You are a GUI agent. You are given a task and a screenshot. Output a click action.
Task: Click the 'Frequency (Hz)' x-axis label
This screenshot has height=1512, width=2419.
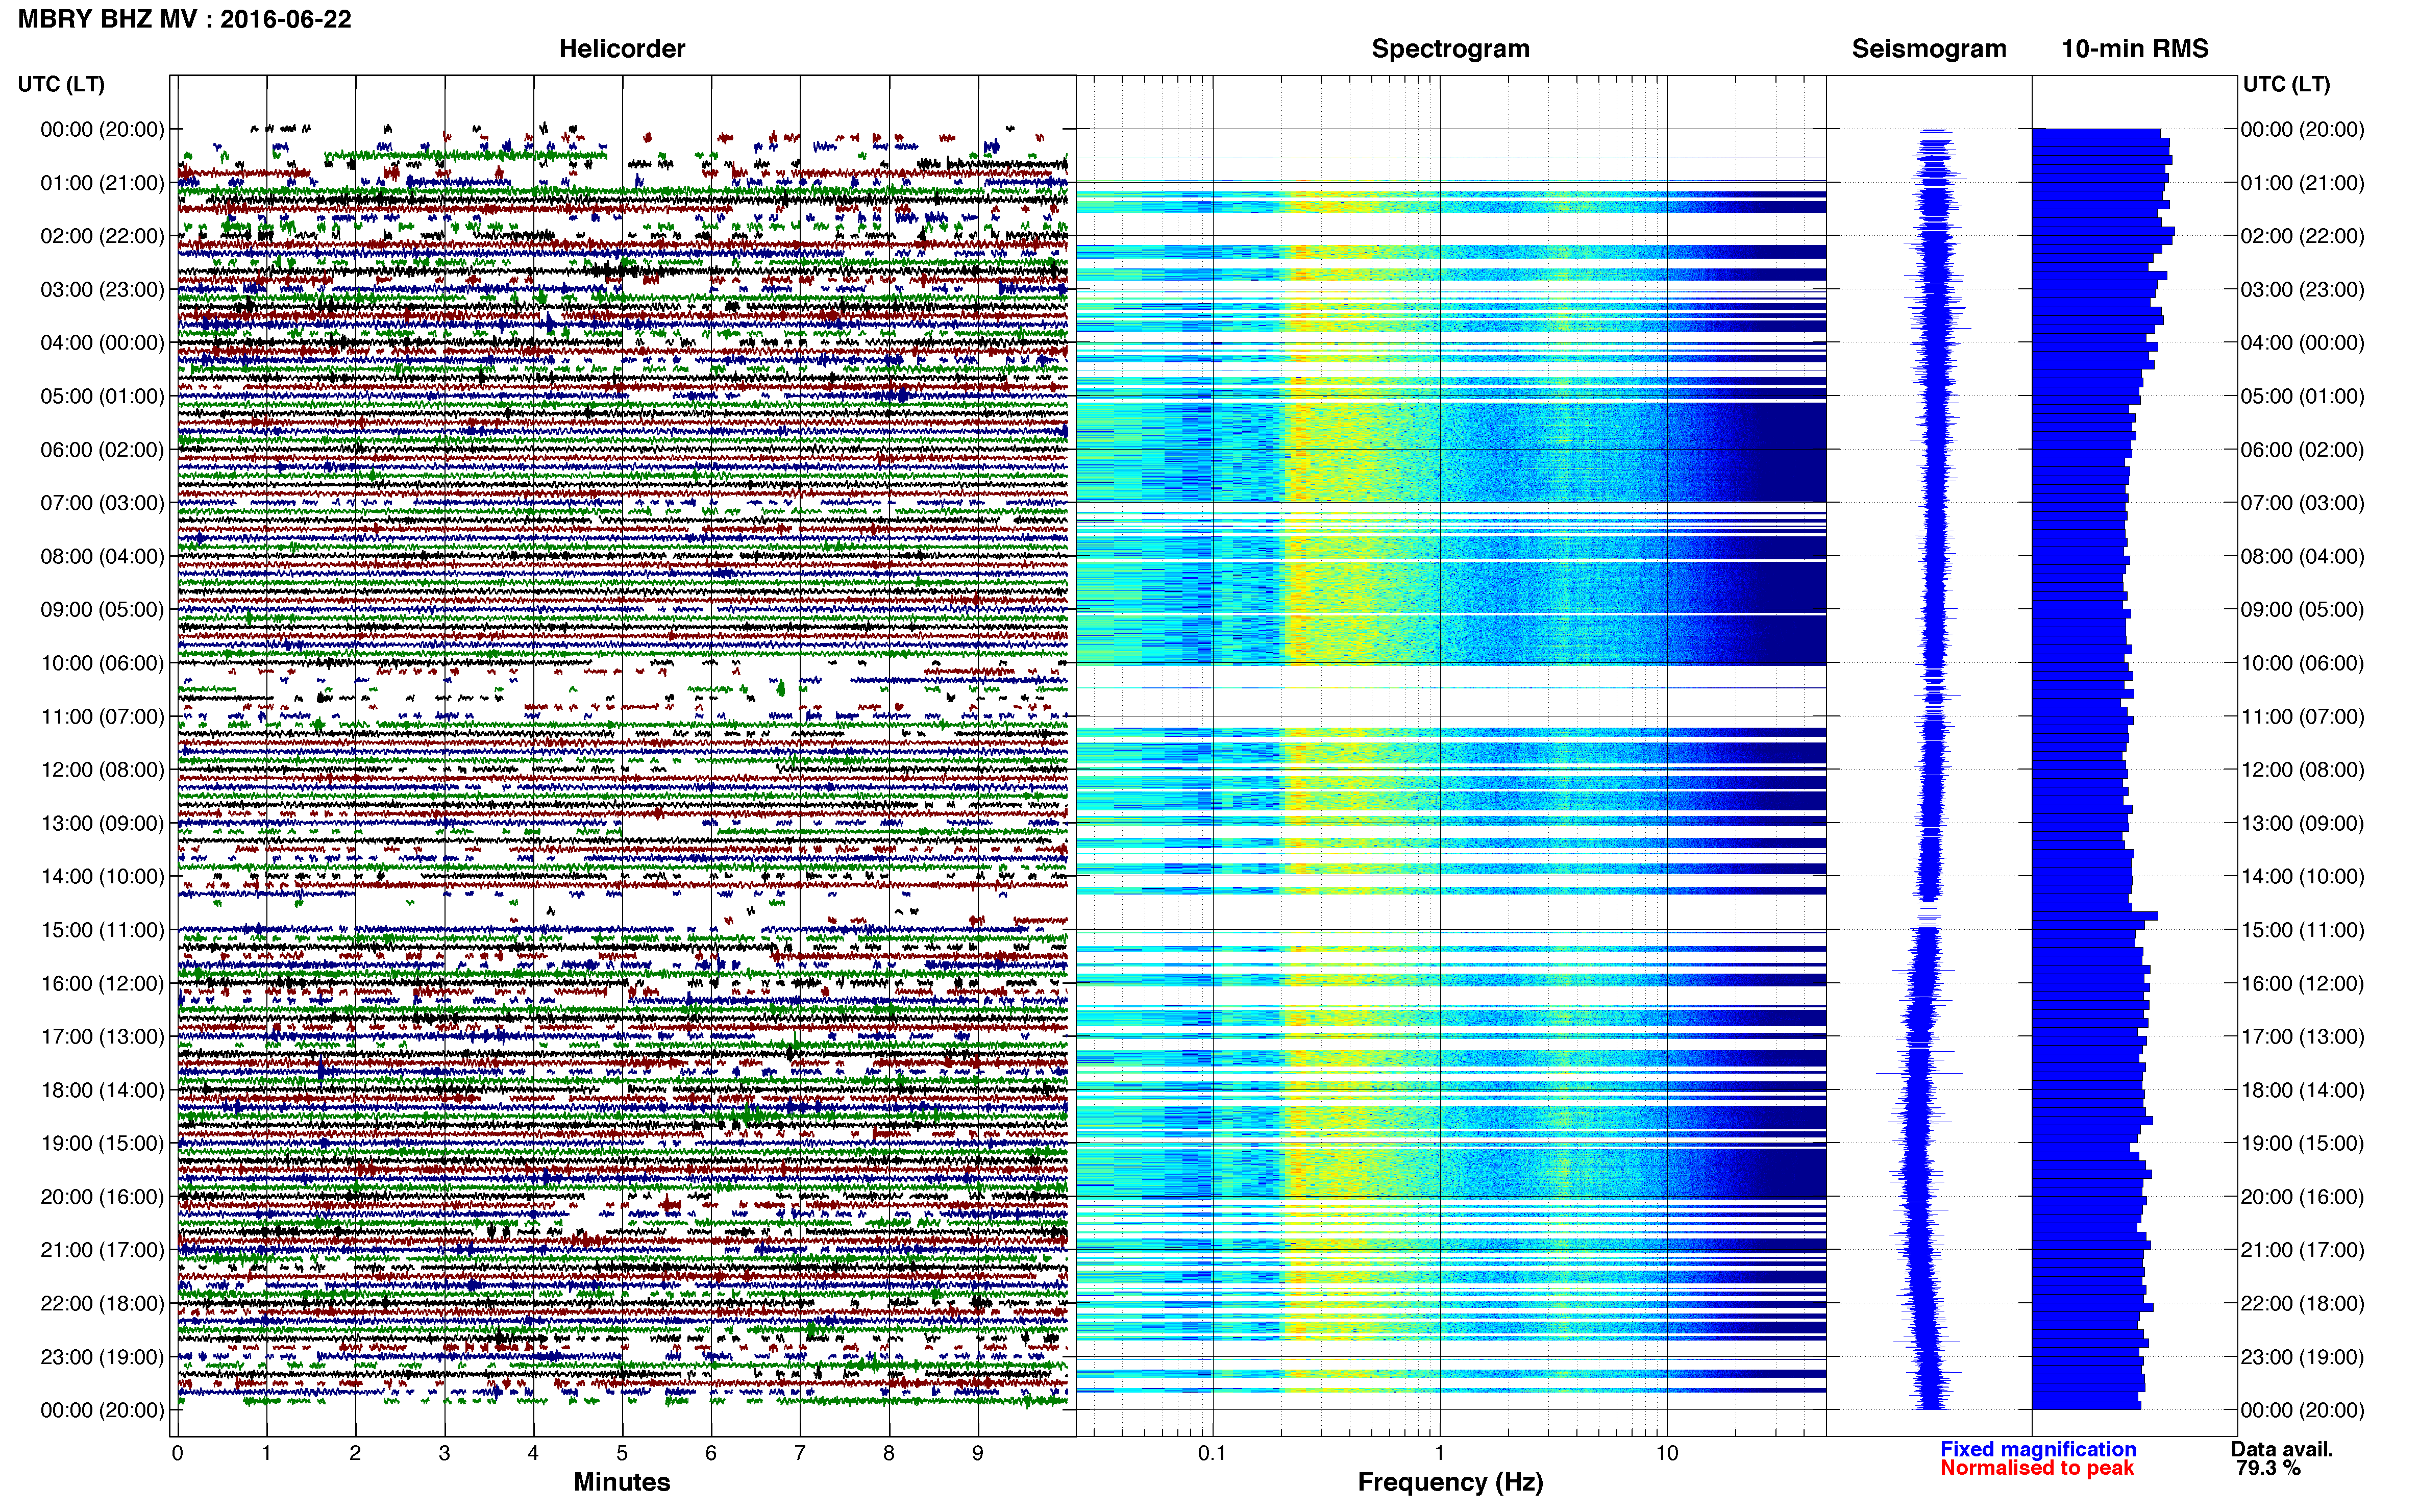[1450, 1482]
